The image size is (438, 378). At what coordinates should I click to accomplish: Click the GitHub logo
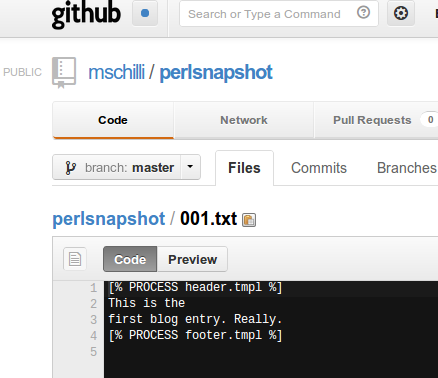pyautogui.click(x=86, y=14)
